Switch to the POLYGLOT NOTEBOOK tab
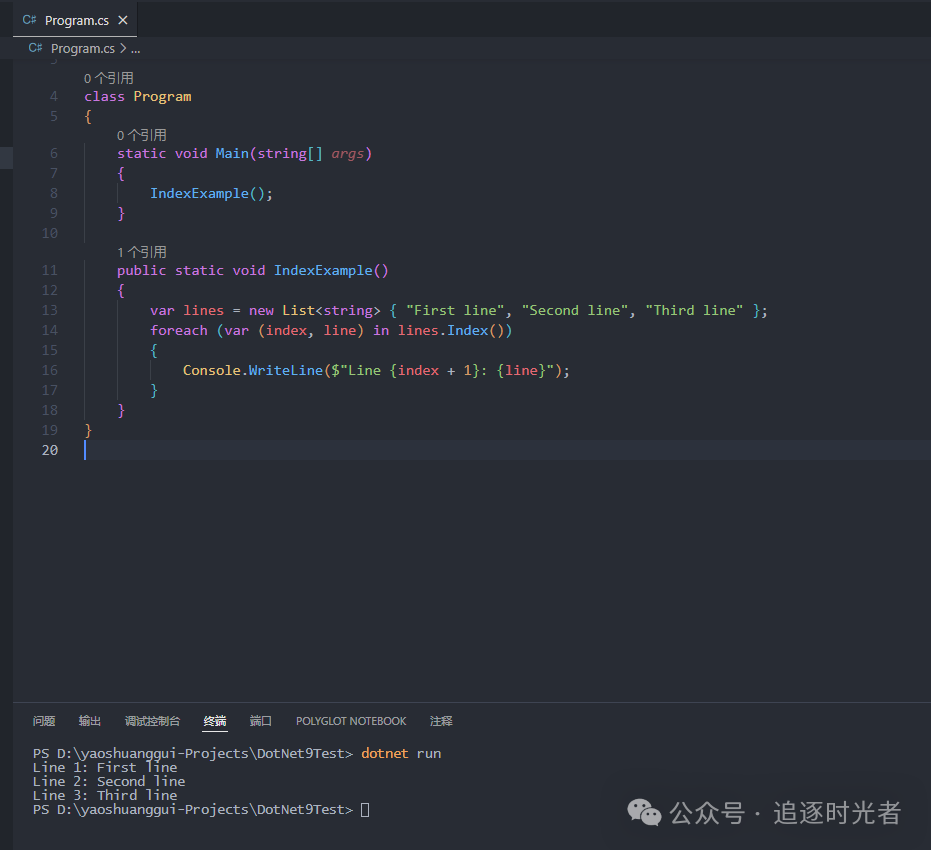This screenshot has width=931, height=850. 351,721
